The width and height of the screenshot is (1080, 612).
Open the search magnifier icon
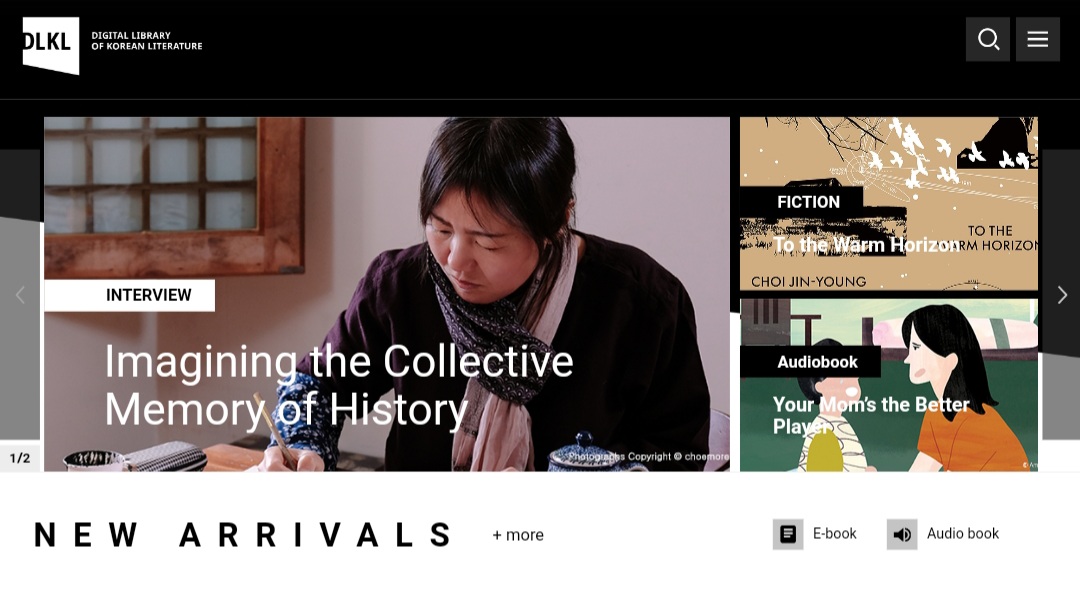coord(988,39)
